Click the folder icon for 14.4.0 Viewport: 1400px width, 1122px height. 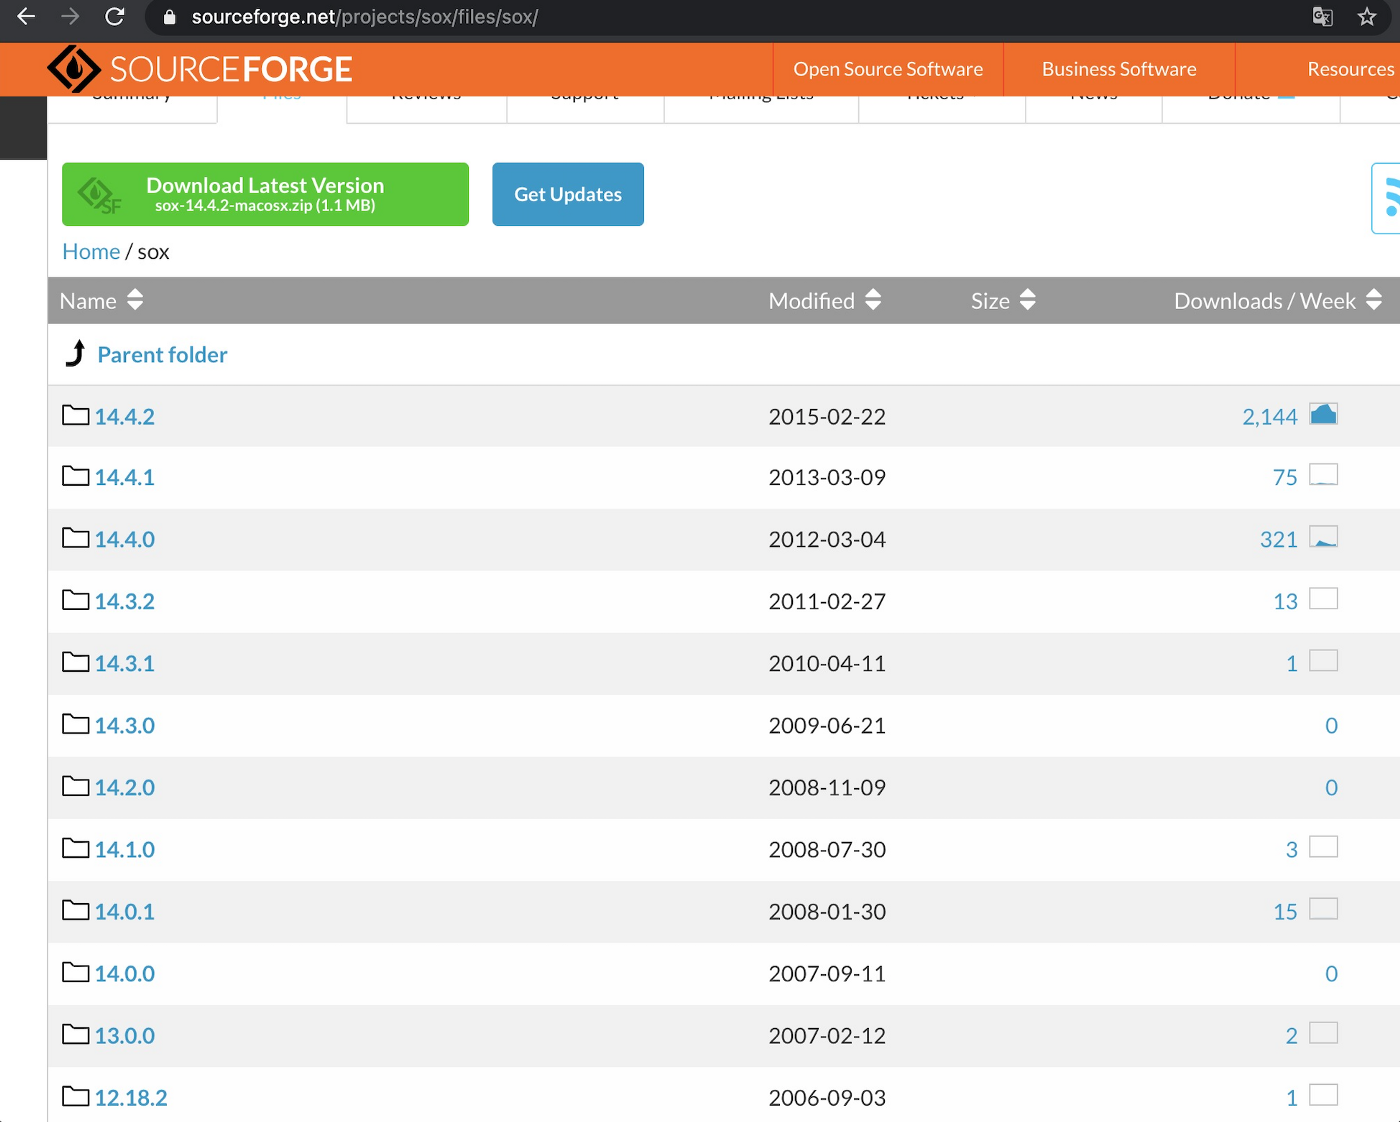(x=76, y=538)
